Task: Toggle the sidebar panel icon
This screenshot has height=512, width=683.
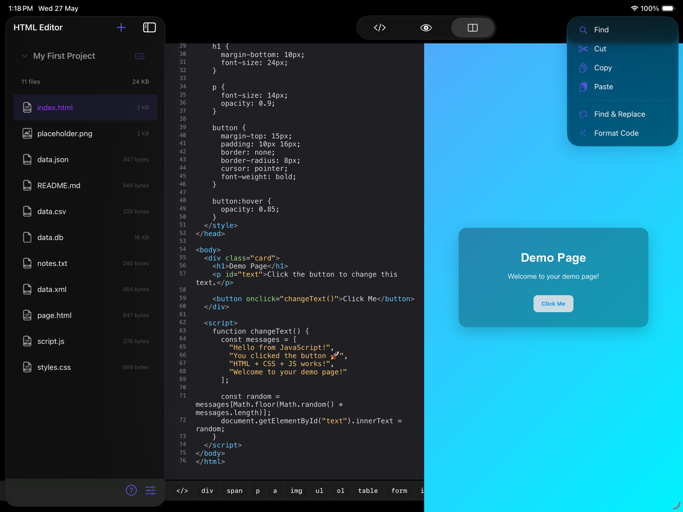Action: pos(149,27)
